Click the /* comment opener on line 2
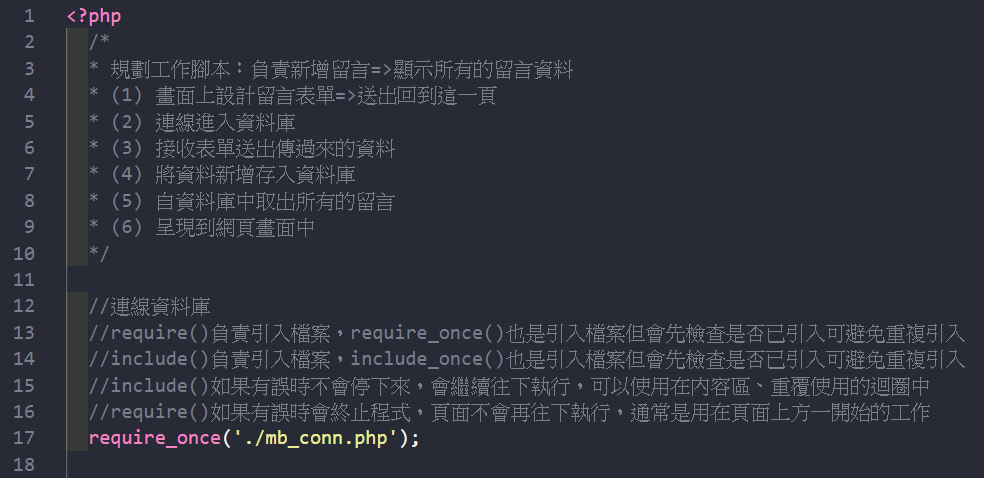This screenshot has width=984, height=478. coord(98,42)
